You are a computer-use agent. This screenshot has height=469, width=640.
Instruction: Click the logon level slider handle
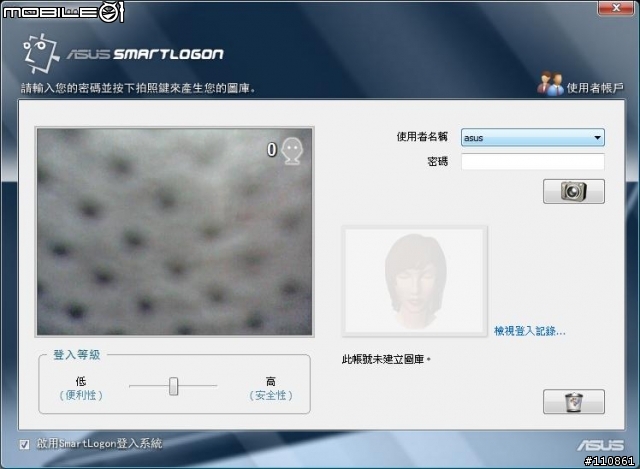[x=173, y=386]
